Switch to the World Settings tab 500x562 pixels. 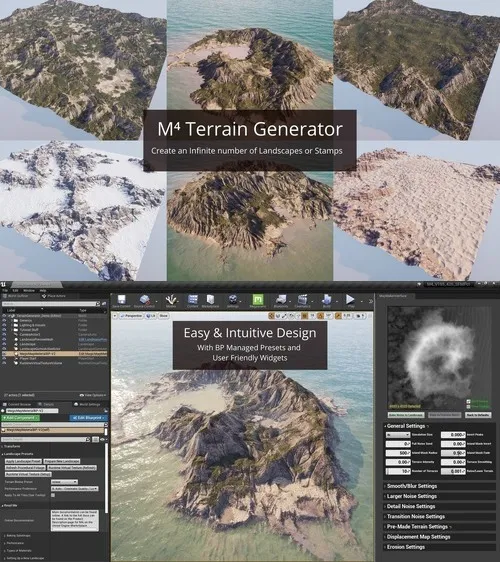click(87, 404)
